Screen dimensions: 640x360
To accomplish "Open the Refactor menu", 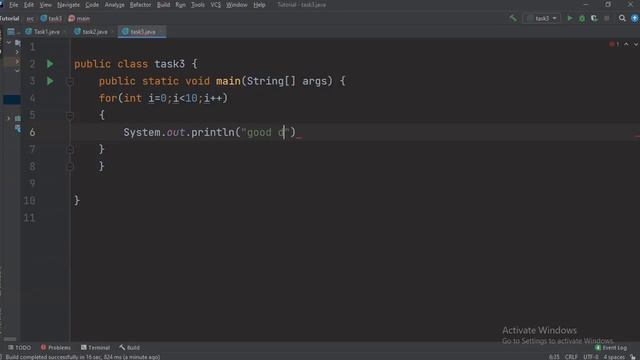I will click(140, 5).
